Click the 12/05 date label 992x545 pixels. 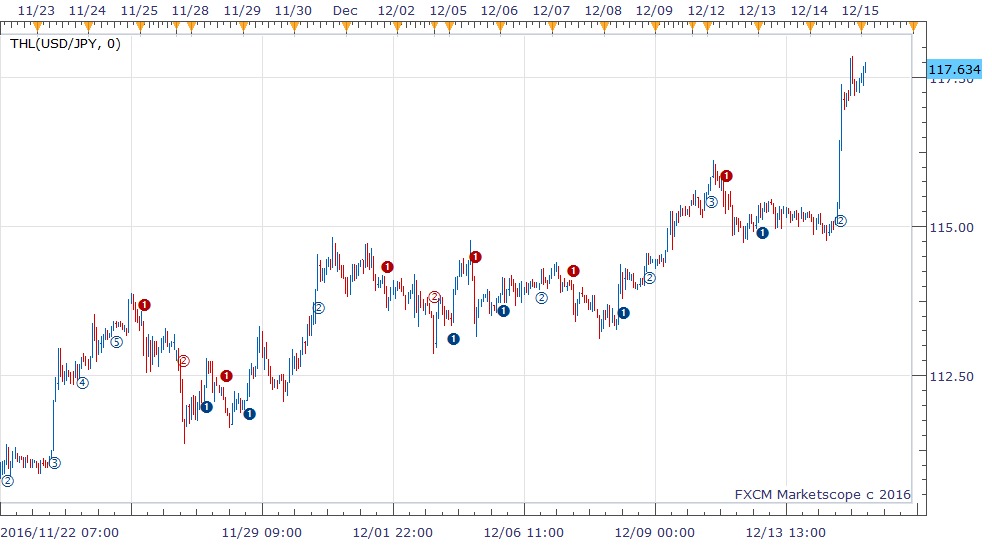click(449, 11)
